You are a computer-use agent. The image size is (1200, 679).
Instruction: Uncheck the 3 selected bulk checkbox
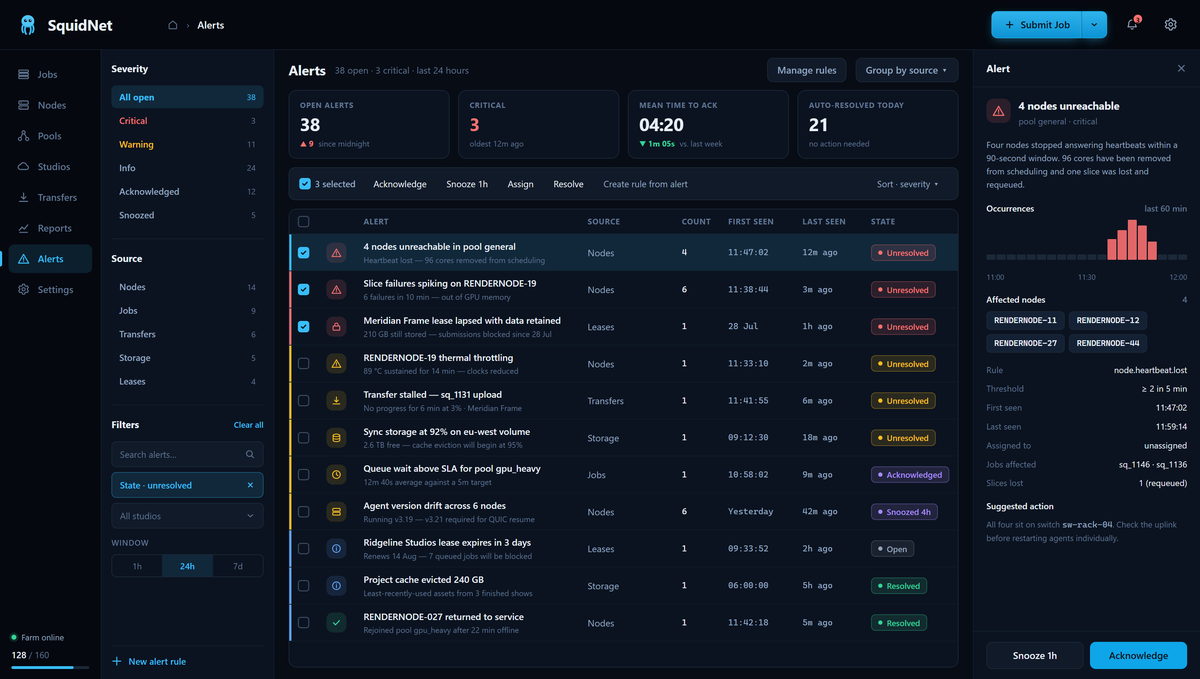click(x=305, y=184)
